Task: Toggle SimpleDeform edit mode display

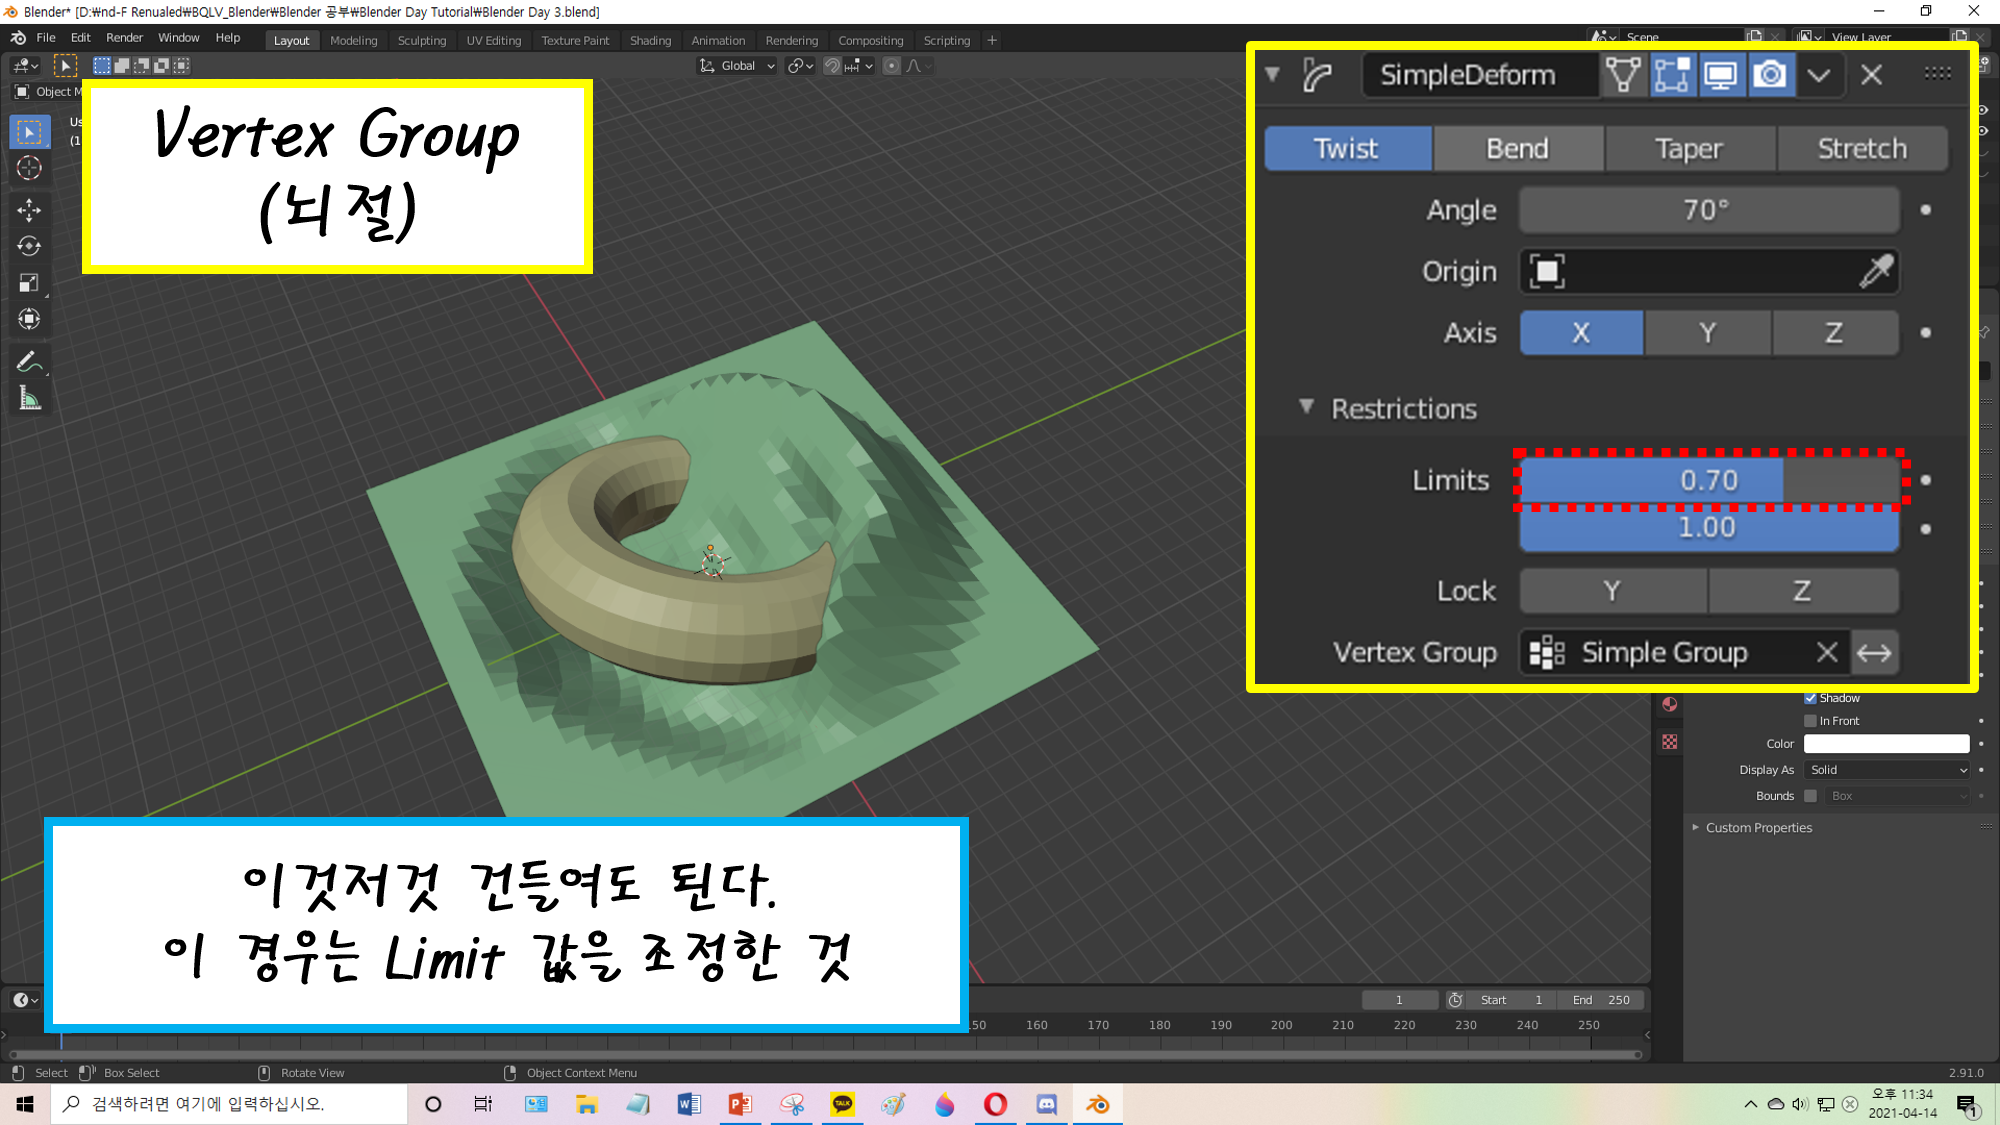Action: (1672, 75)
